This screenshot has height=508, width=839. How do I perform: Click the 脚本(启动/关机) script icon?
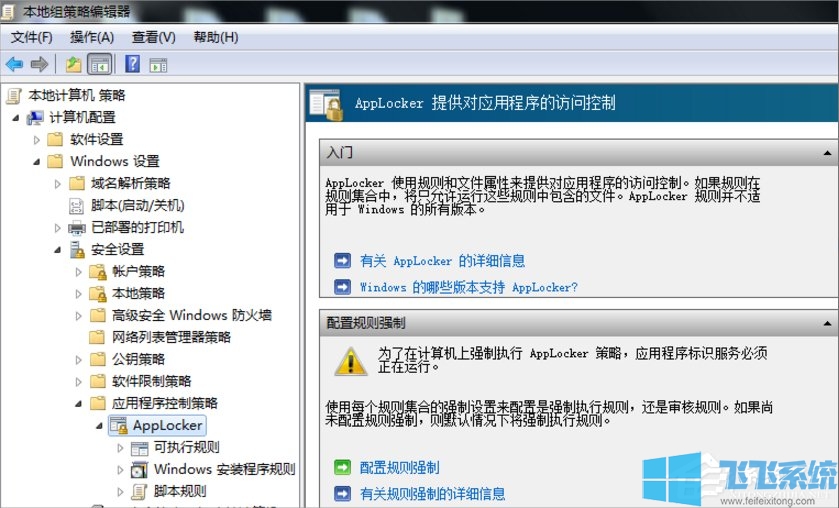(76, 205)
